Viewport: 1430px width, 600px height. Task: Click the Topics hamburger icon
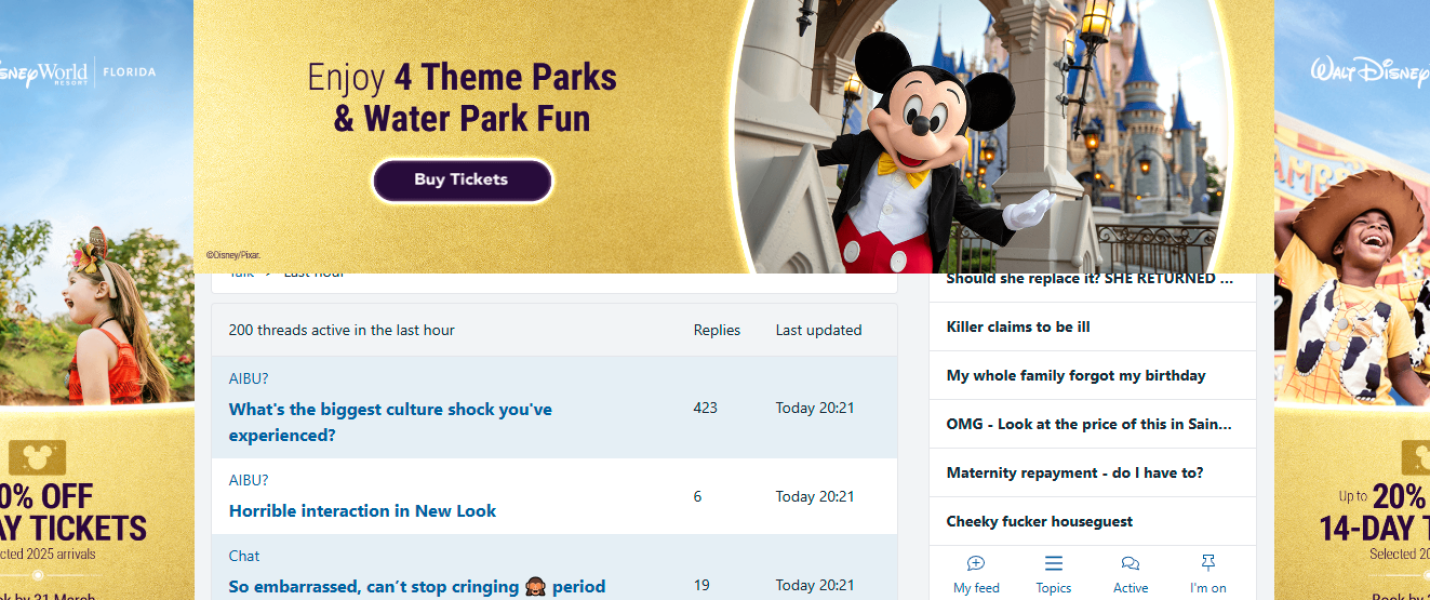(x=1053, y=564)
